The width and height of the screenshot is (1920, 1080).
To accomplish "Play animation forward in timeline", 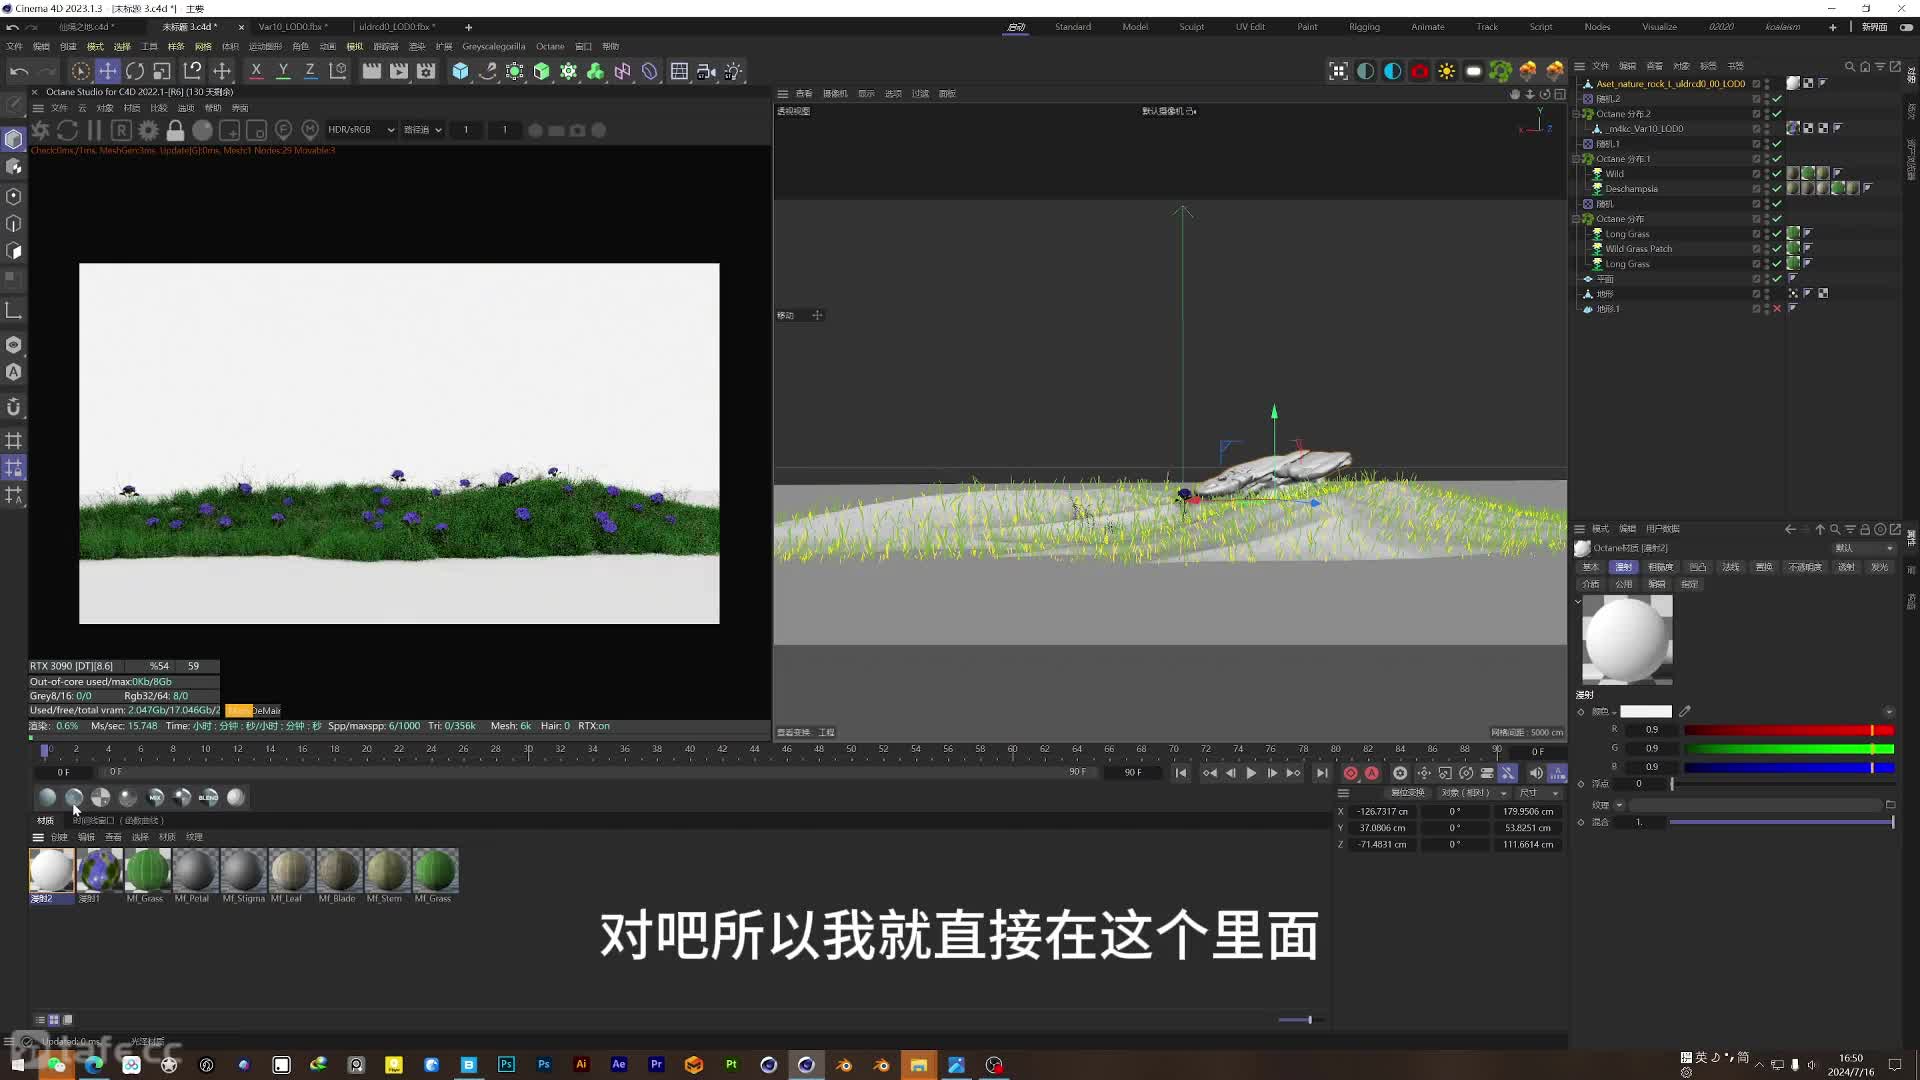I will click(x=1251, y=773).
